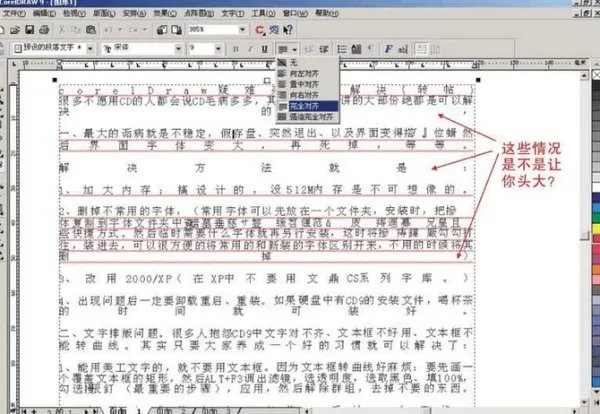Open the 点阵图(B) bitmap menu
The width and height of the screenshot is (600, 414).
point(199,13)
